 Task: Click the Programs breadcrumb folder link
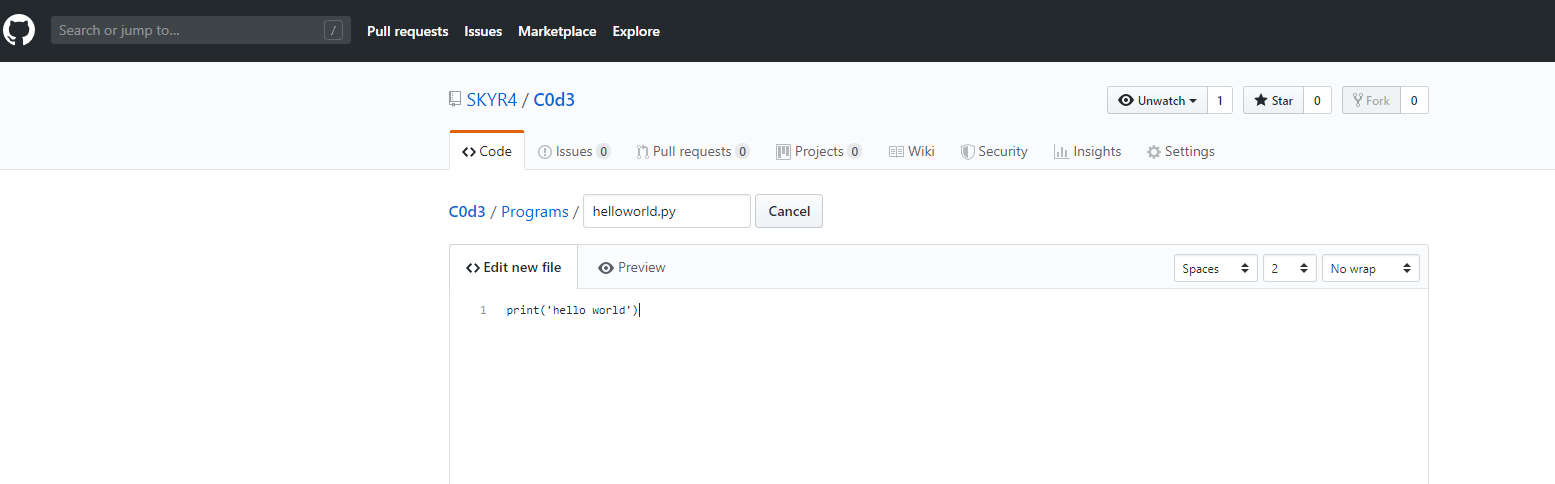535,212
